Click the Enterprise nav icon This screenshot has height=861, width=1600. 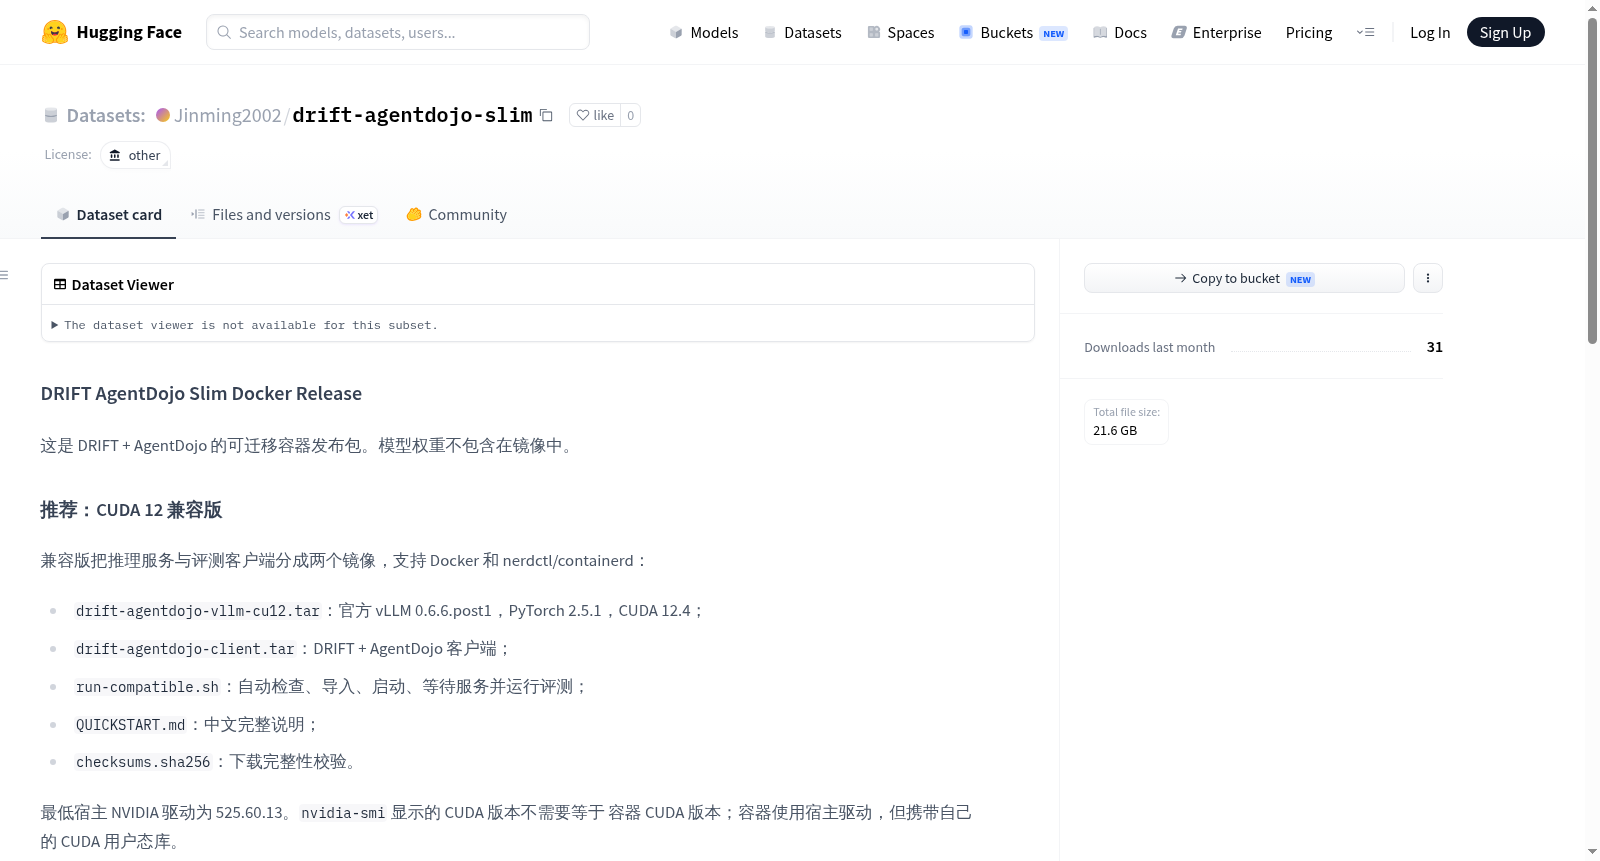tap(1179, 33)
